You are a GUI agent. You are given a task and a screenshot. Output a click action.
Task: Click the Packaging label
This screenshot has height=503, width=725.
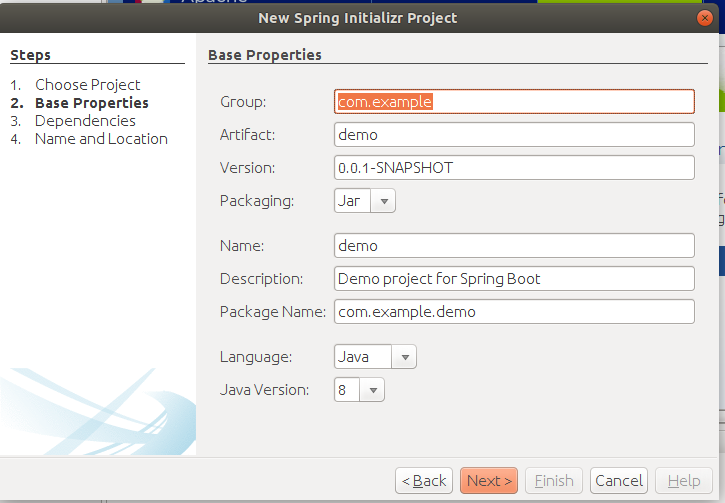pos(257,201)
